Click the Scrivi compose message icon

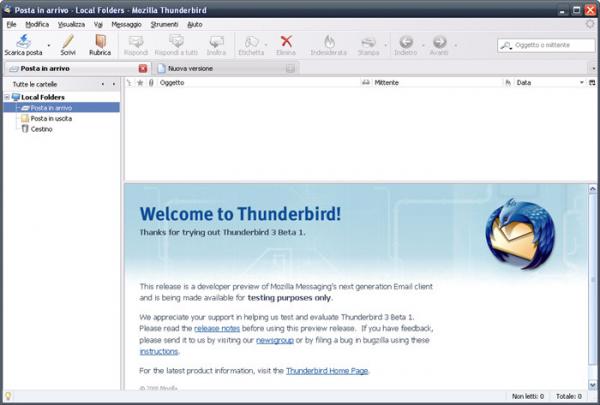coord(68,41)
